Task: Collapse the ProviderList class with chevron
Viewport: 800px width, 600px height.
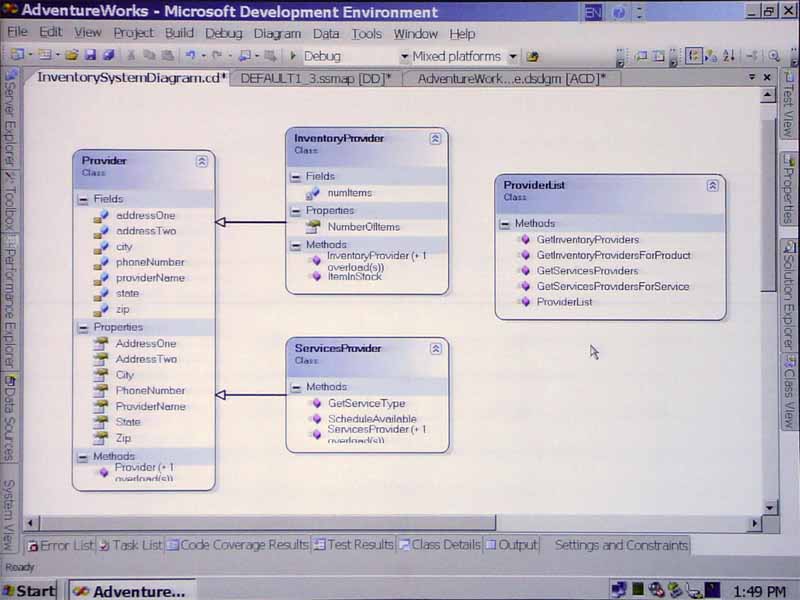Action: (712, 185)
